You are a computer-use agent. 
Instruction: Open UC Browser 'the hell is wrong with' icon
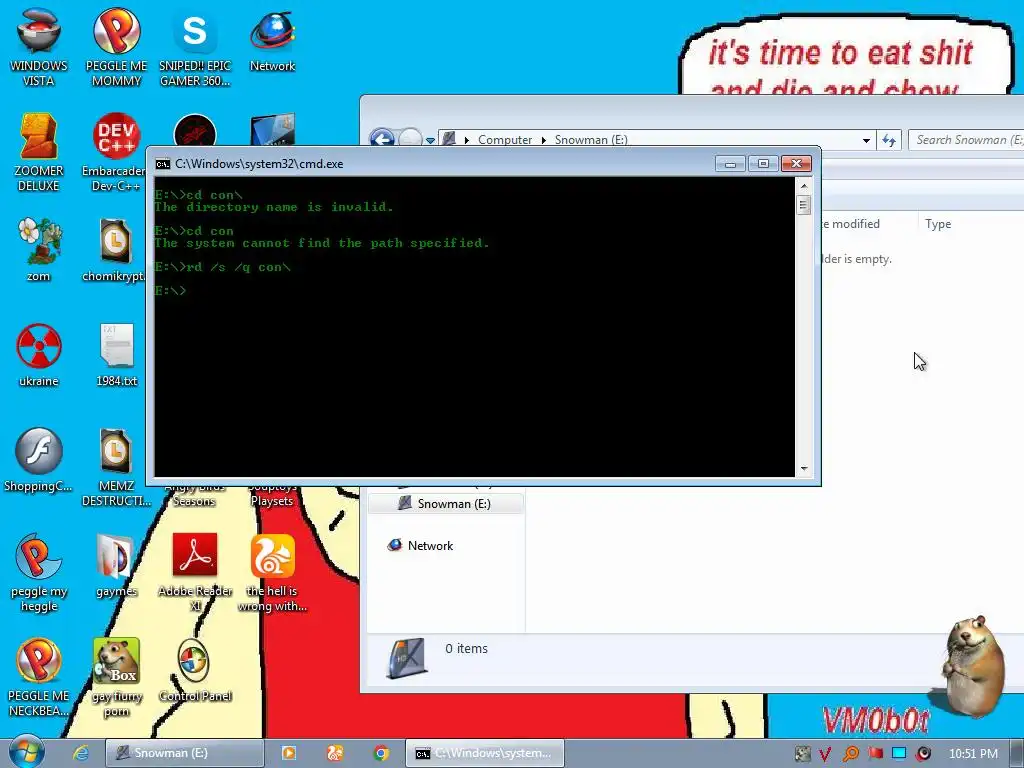(272, 572)
